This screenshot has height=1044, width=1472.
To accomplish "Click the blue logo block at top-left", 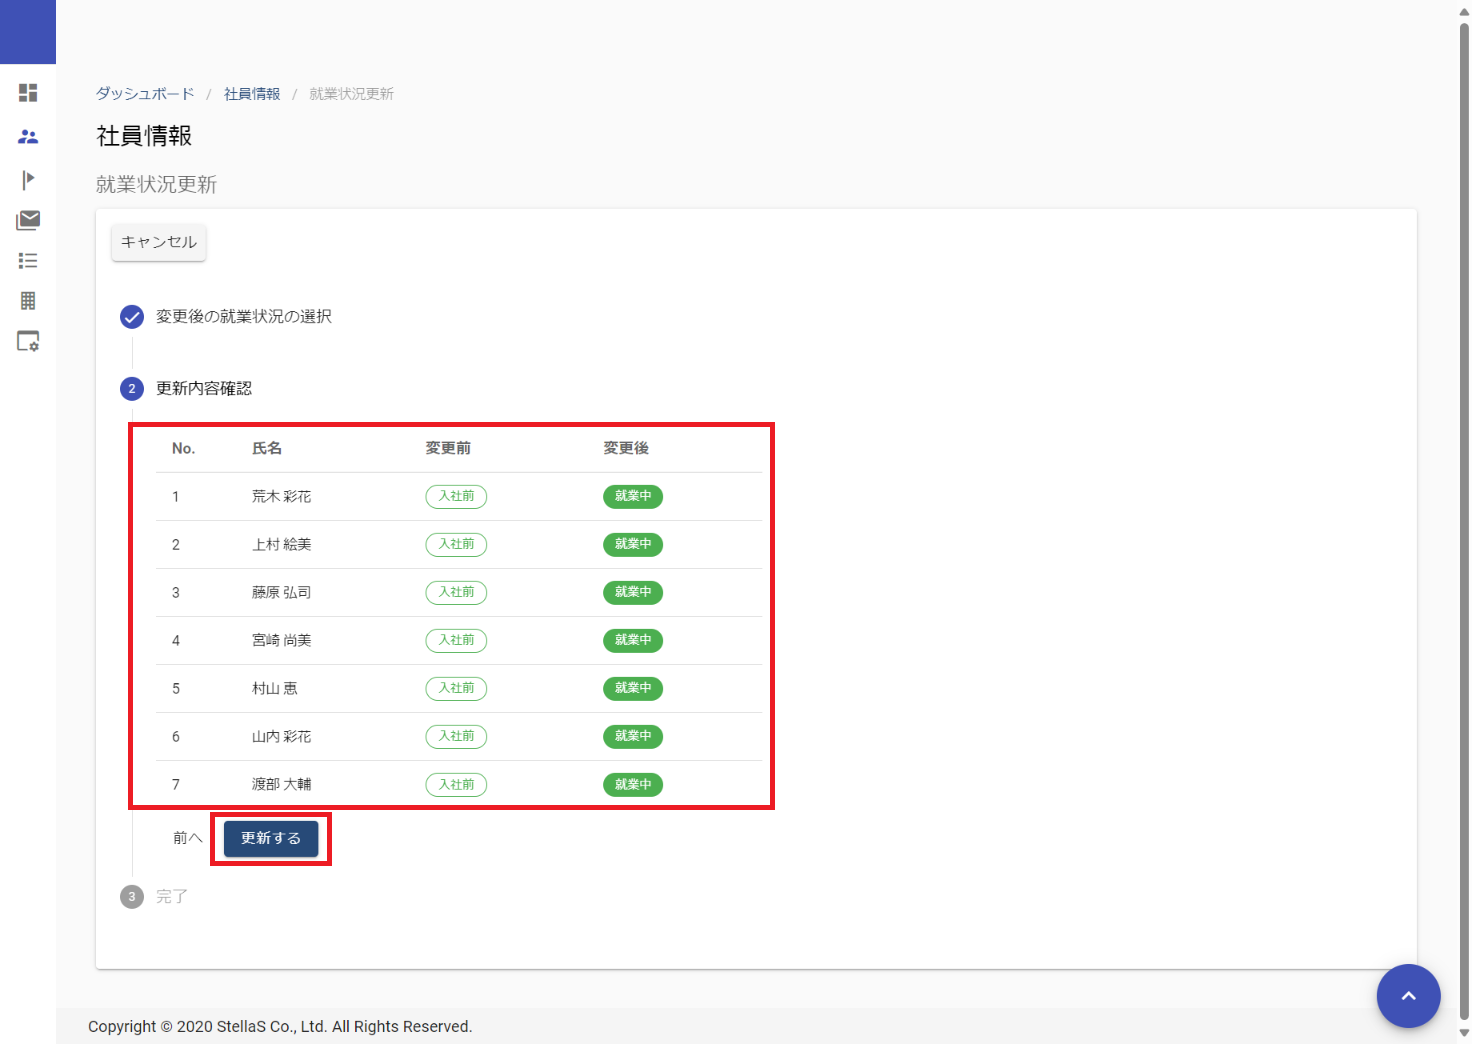I will point(28,32).
